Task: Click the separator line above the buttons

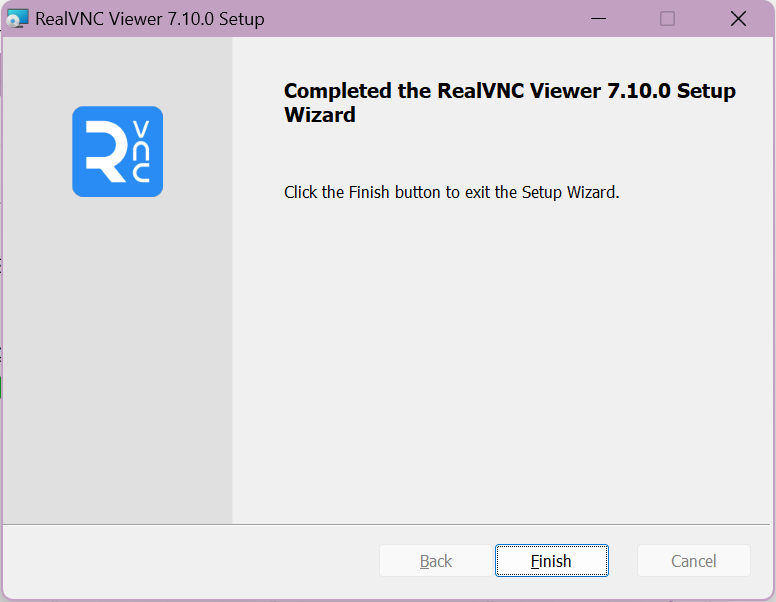Action: (388, 524)
